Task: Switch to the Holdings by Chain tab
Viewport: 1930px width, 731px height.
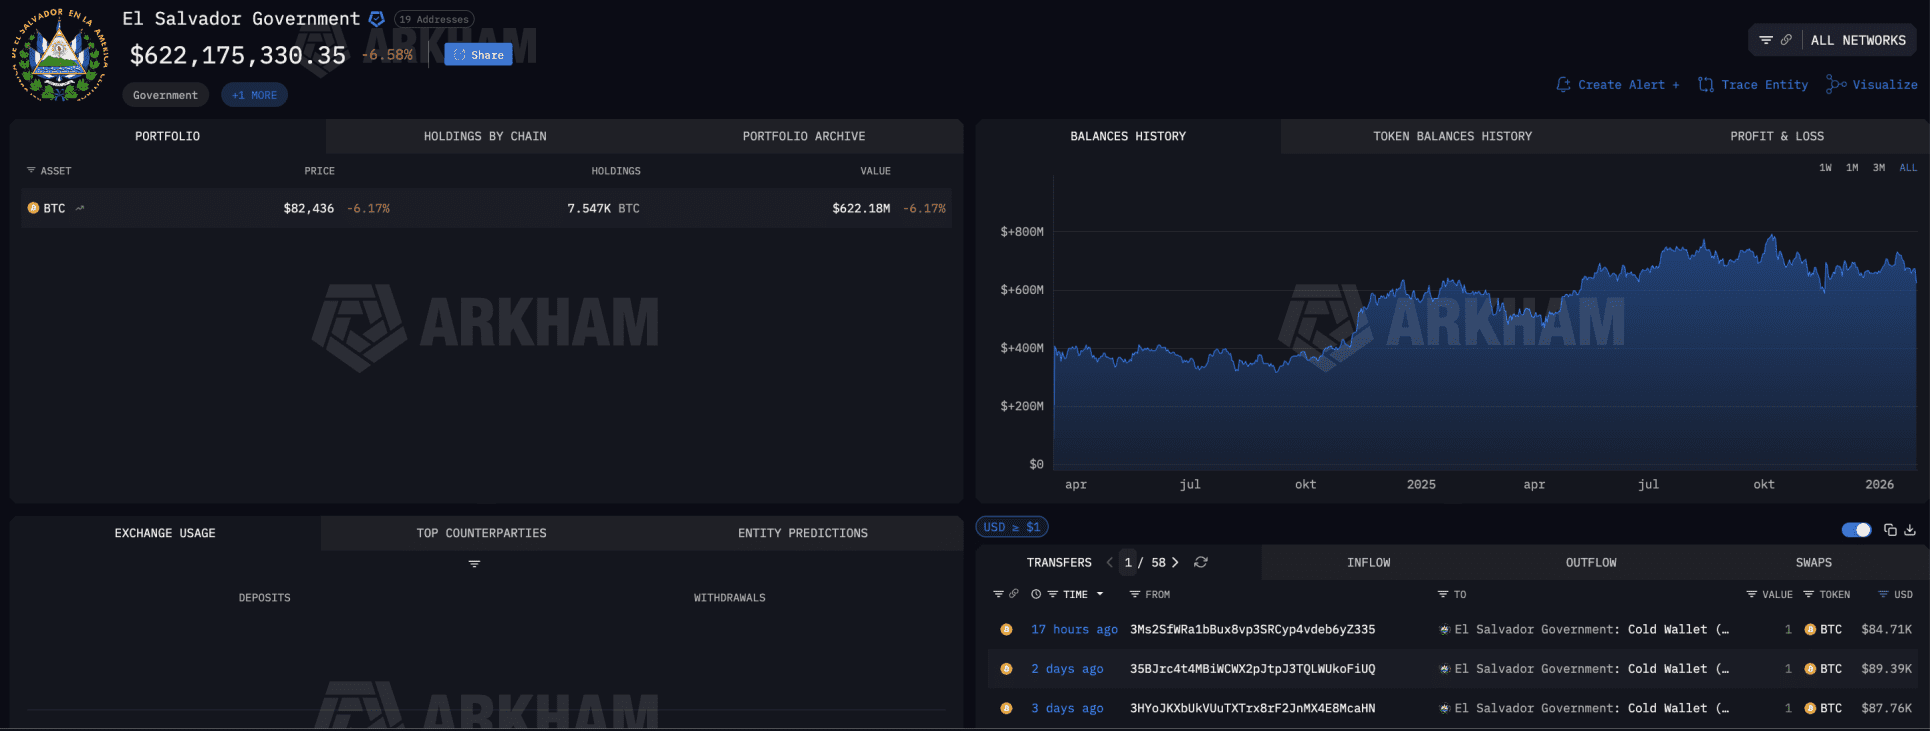Action: tap(485, 136)
